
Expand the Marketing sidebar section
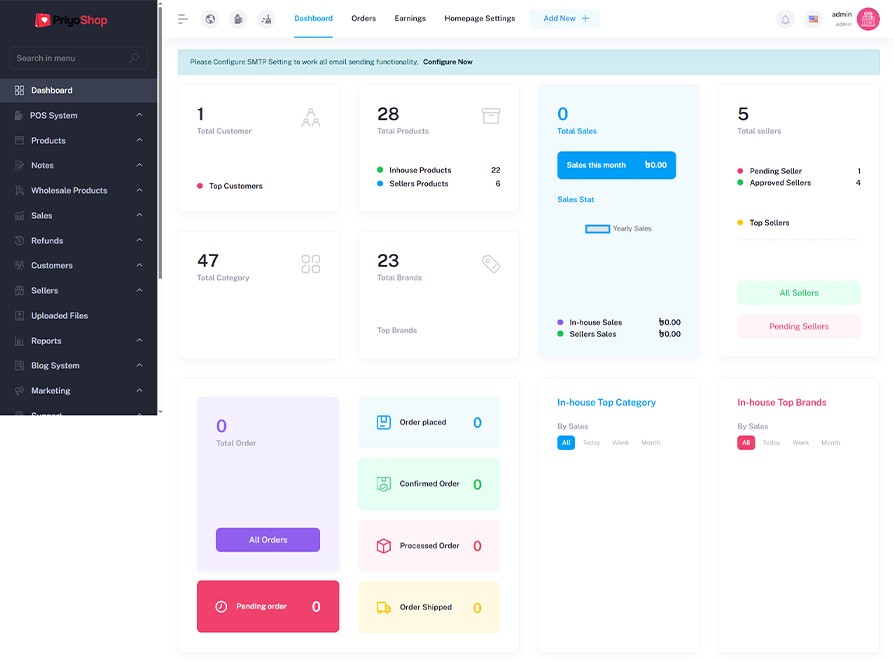pyautogui.click(x=139, y=390)
